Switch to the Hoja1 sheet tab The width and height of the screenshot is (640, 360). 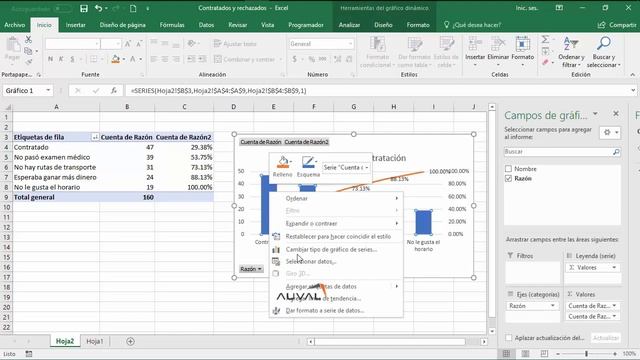(95, 341)
